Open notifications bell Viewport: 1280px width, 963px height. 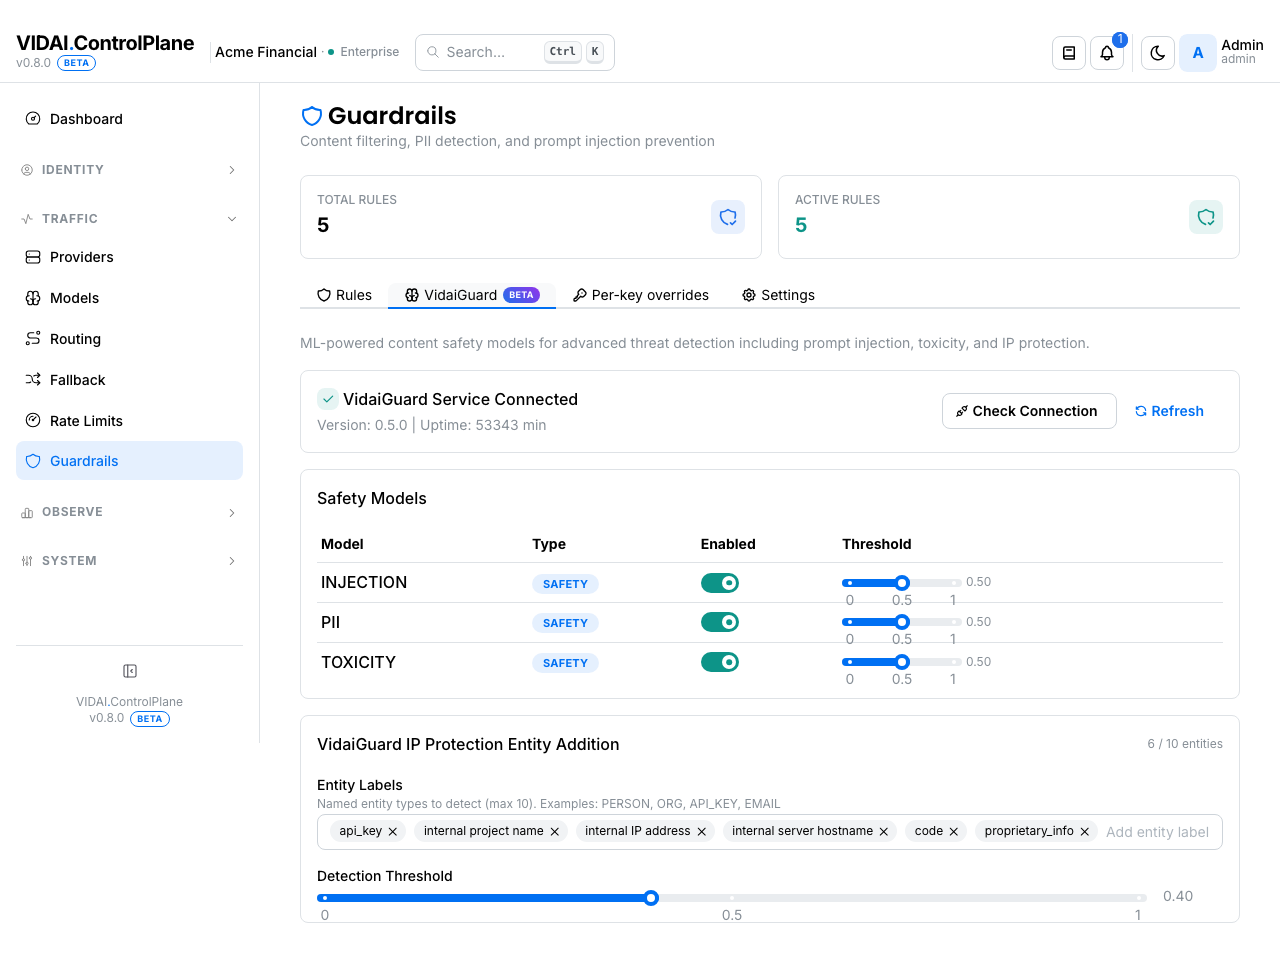click(x=1107, y=53)
